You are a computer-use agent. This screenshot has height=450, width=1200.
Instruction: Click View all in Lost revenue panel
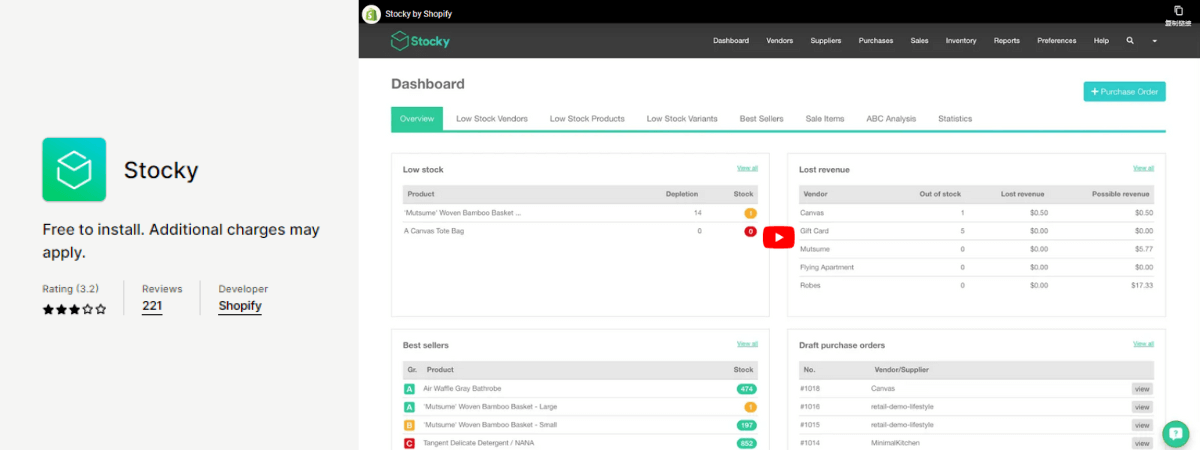(x=1143, y=168)
